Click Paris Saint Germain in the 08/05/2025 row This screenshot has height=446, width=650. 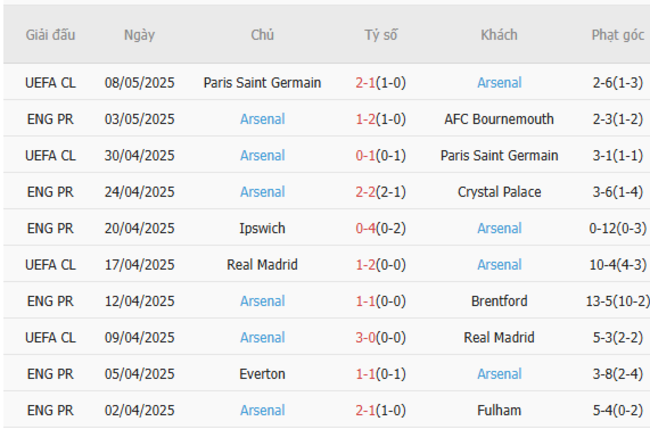pyautogui.click(x=262, y=83)
